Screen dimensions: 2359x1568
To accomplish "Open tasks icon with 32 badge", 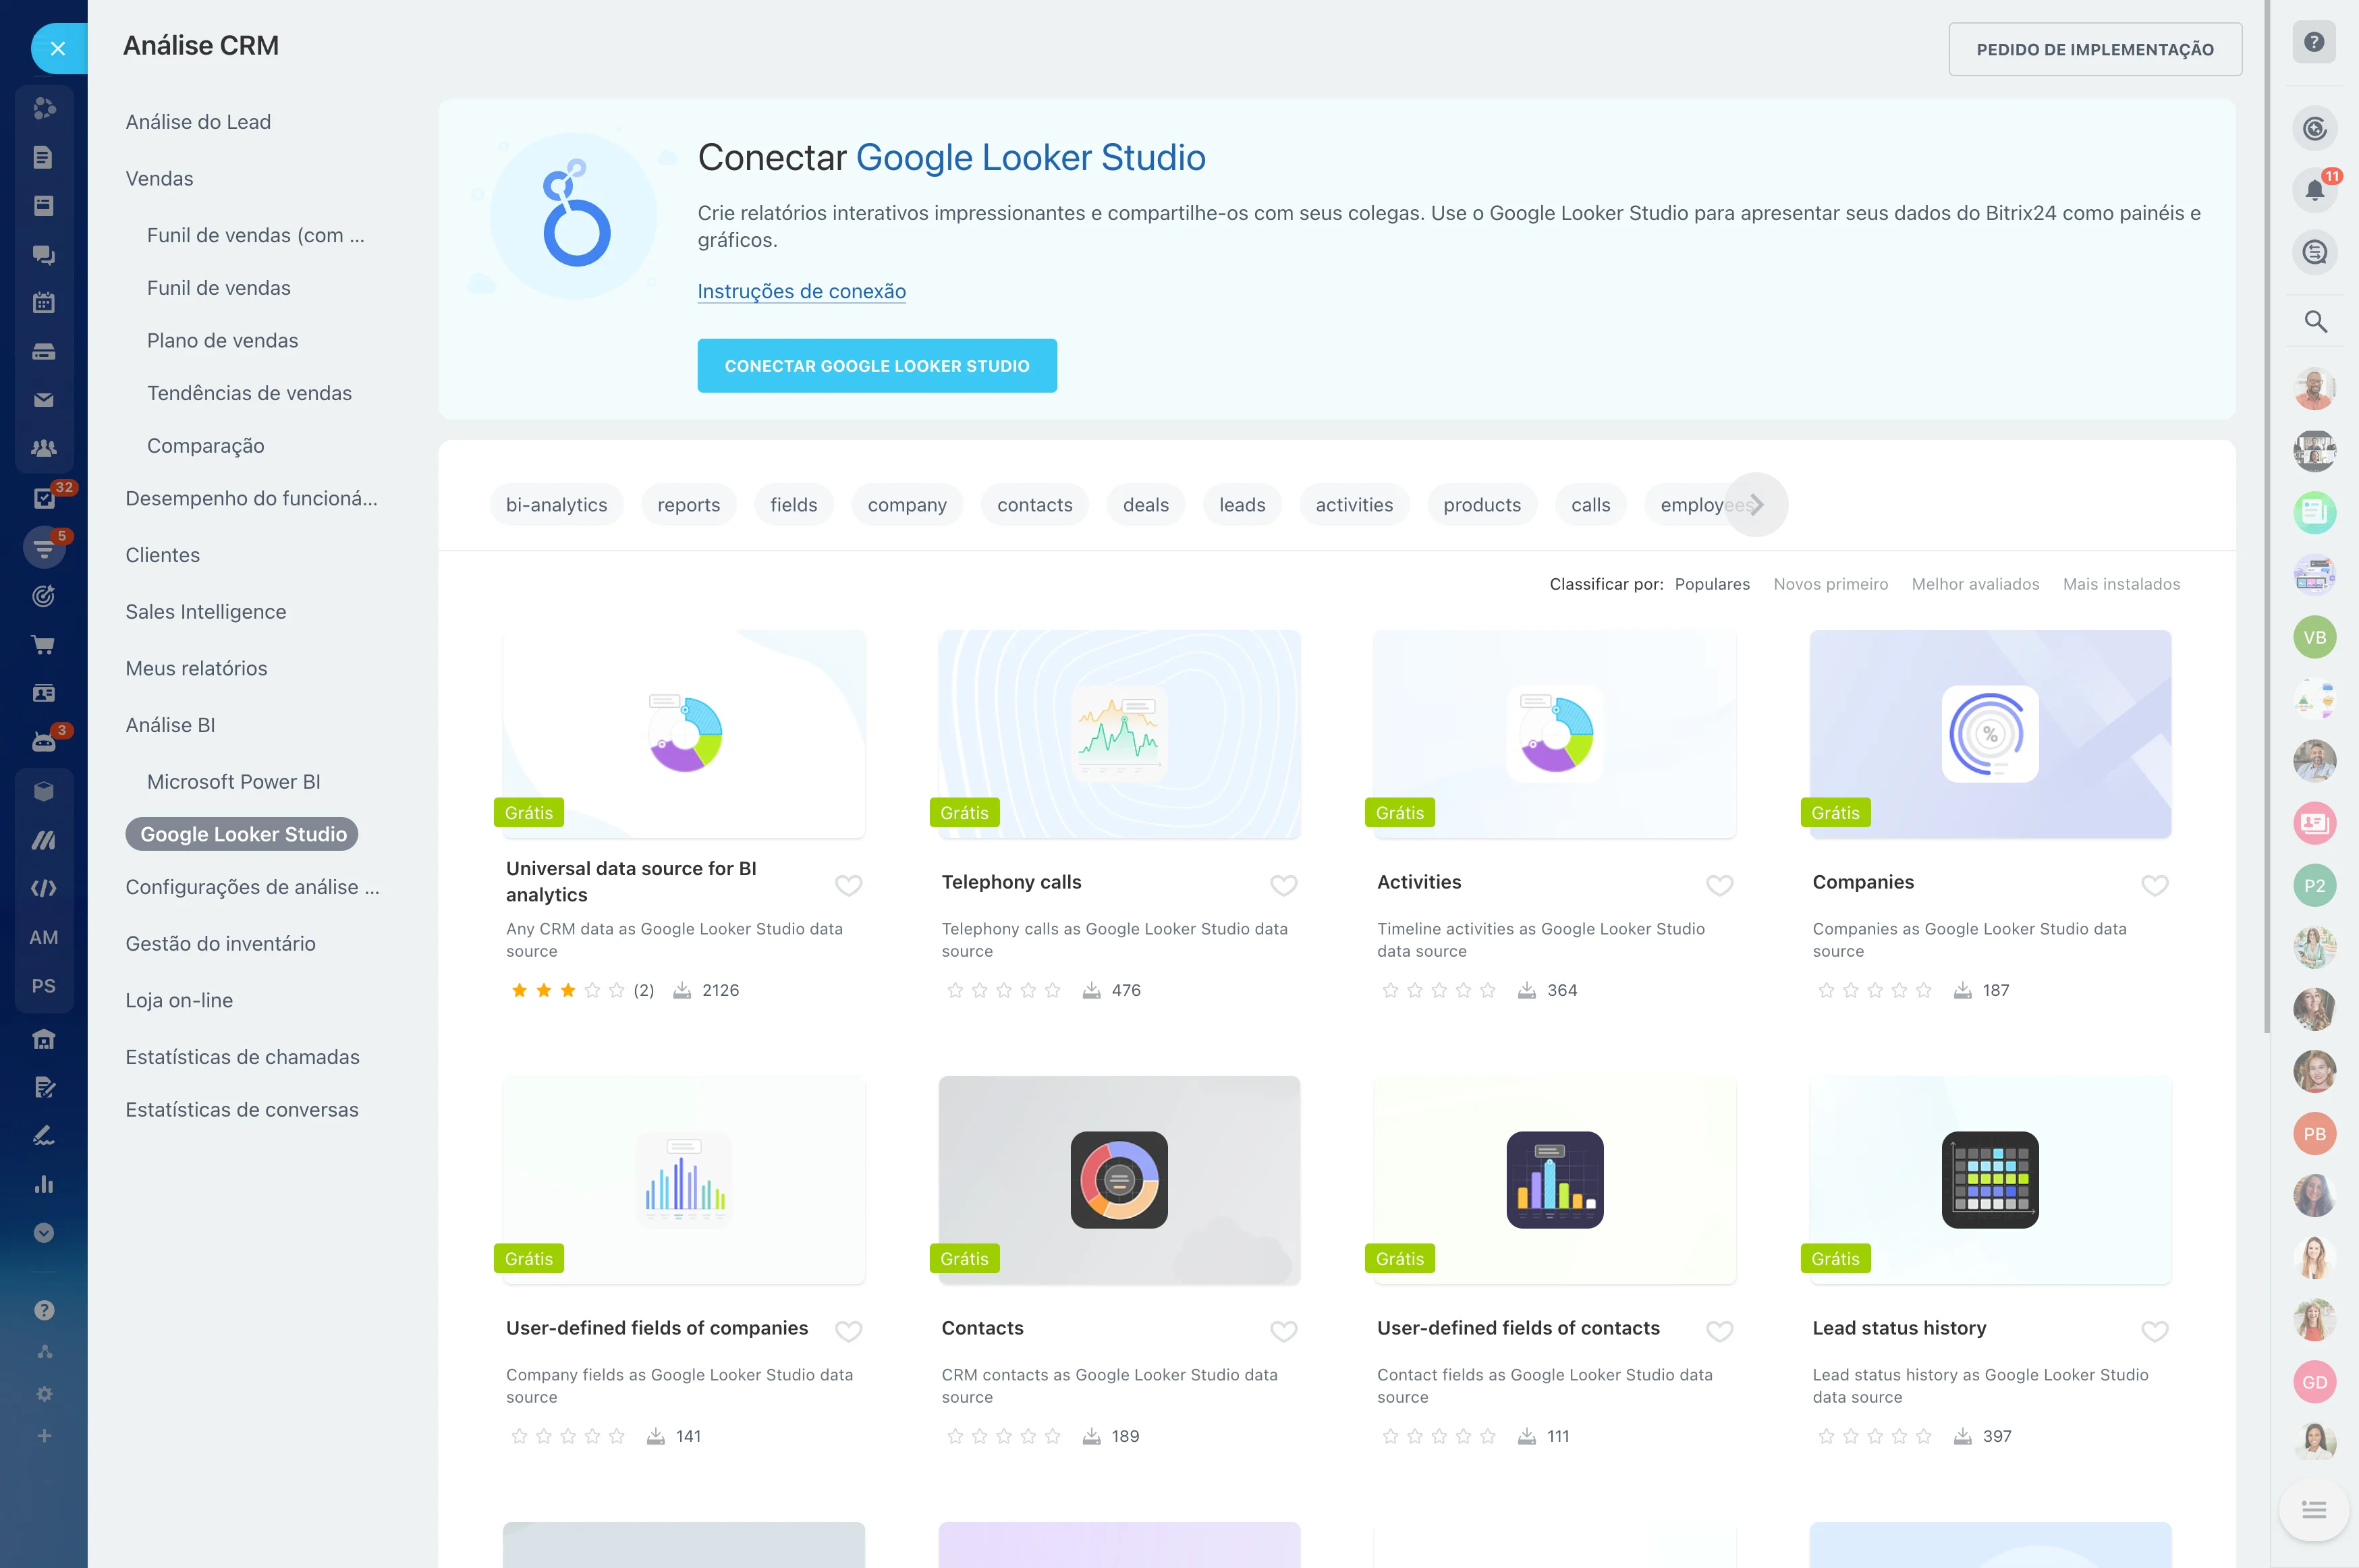I will pyautogui.click(x=43, y=497).
